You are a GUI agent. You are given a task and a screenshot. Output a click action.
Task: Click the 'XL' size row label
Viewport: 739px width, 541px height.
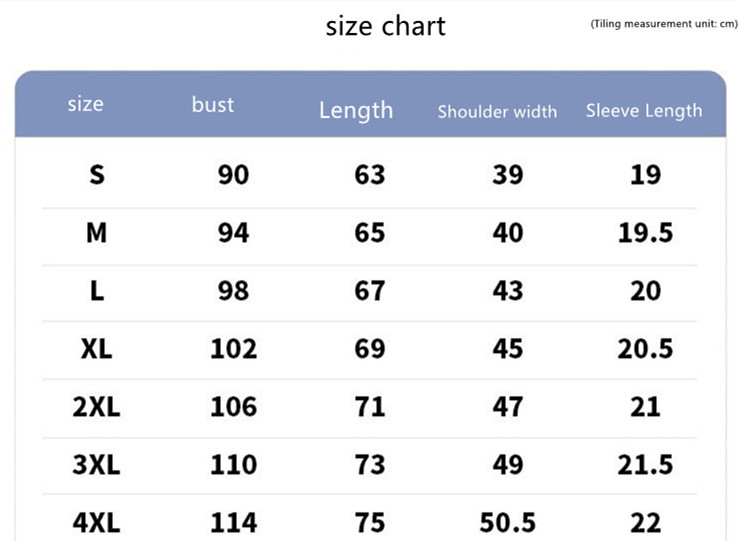(96, 349)
